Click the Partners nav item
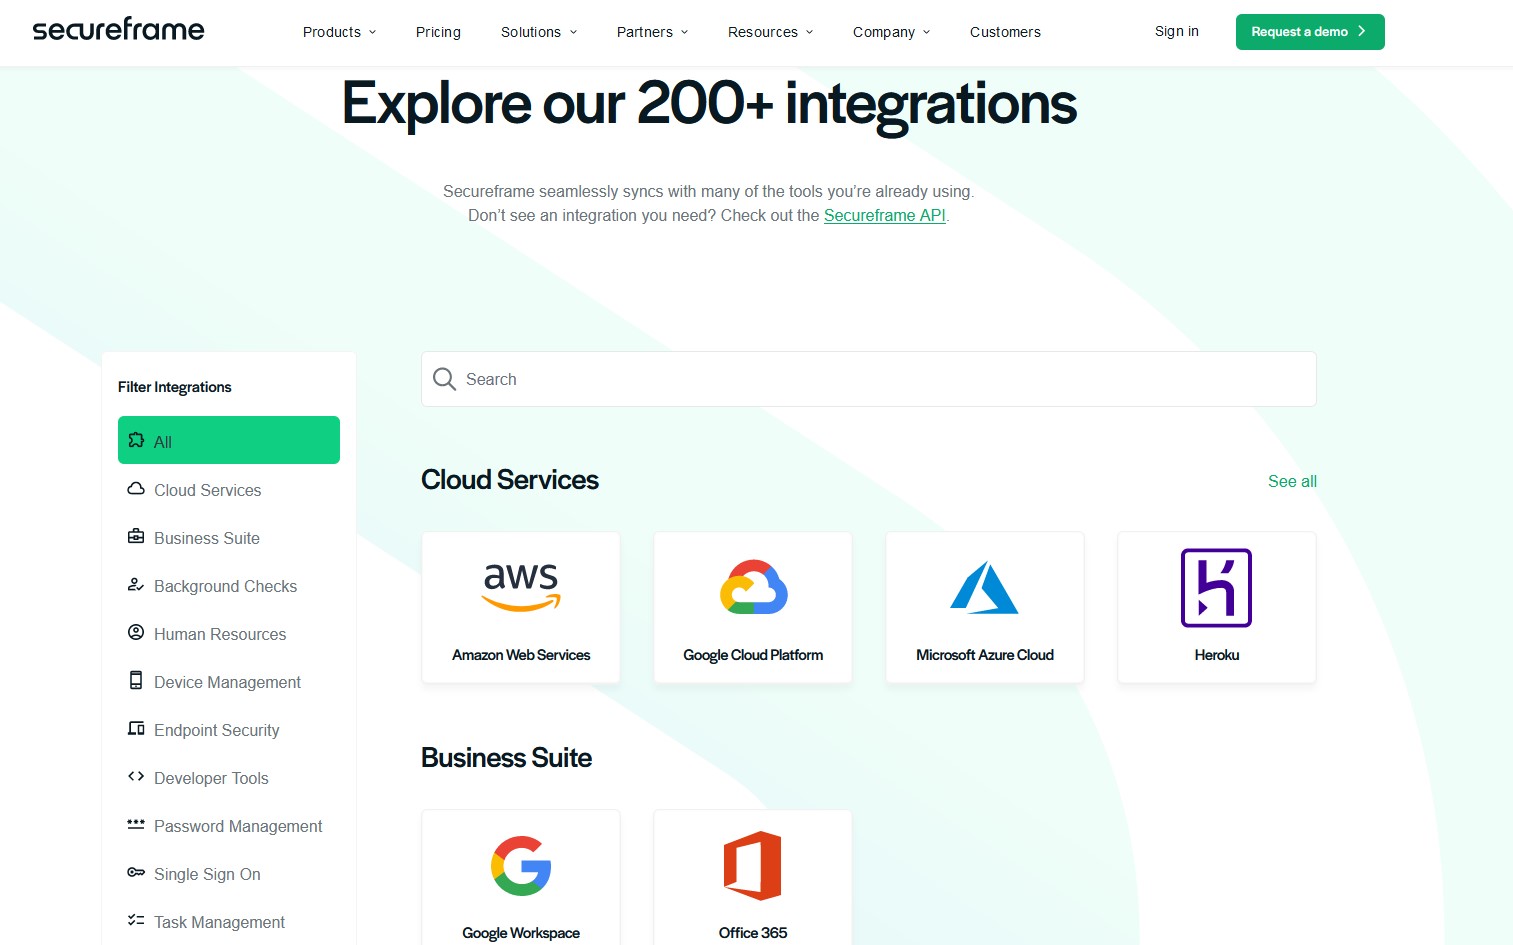Viewport: 1513px width, 945px height. pyautogui.click(x=645, y=32)
